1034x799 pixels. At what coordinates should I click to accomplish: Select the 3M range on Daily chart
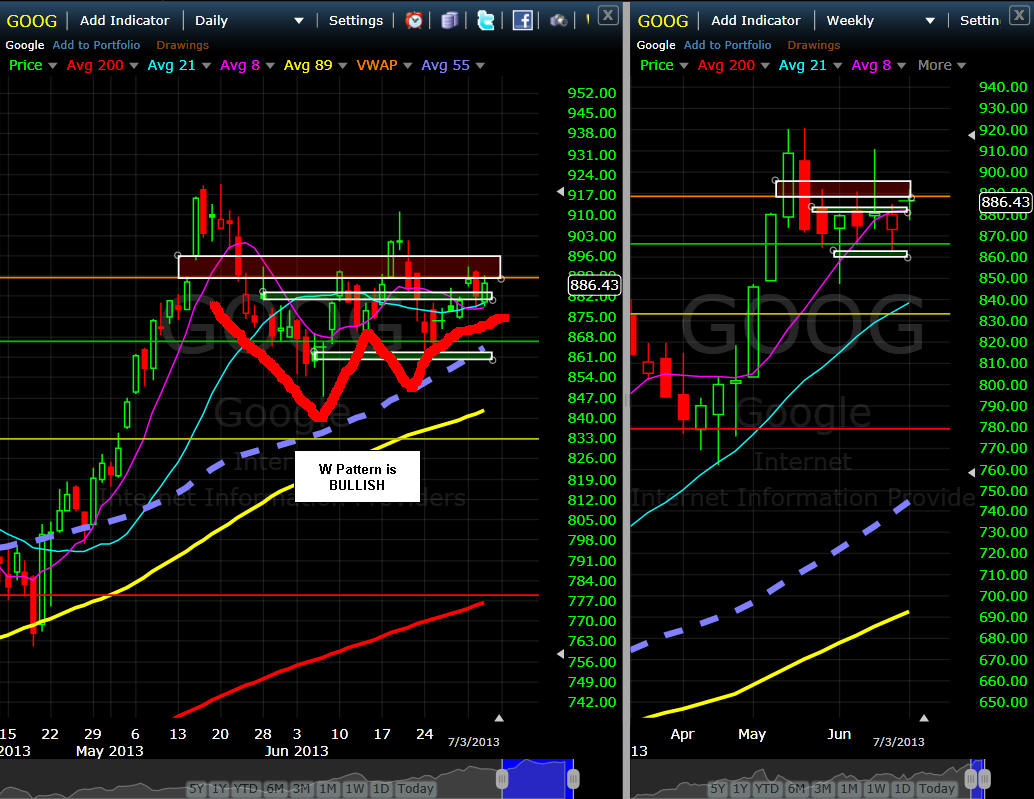point(301,788)
